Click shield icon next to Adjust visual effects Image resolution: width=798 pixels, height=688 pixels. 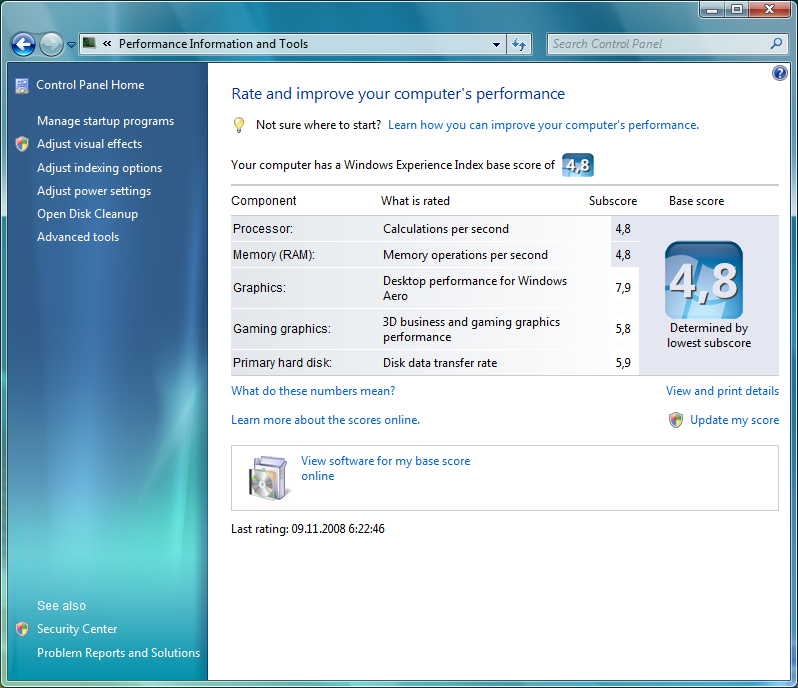[x=22, y=144]
